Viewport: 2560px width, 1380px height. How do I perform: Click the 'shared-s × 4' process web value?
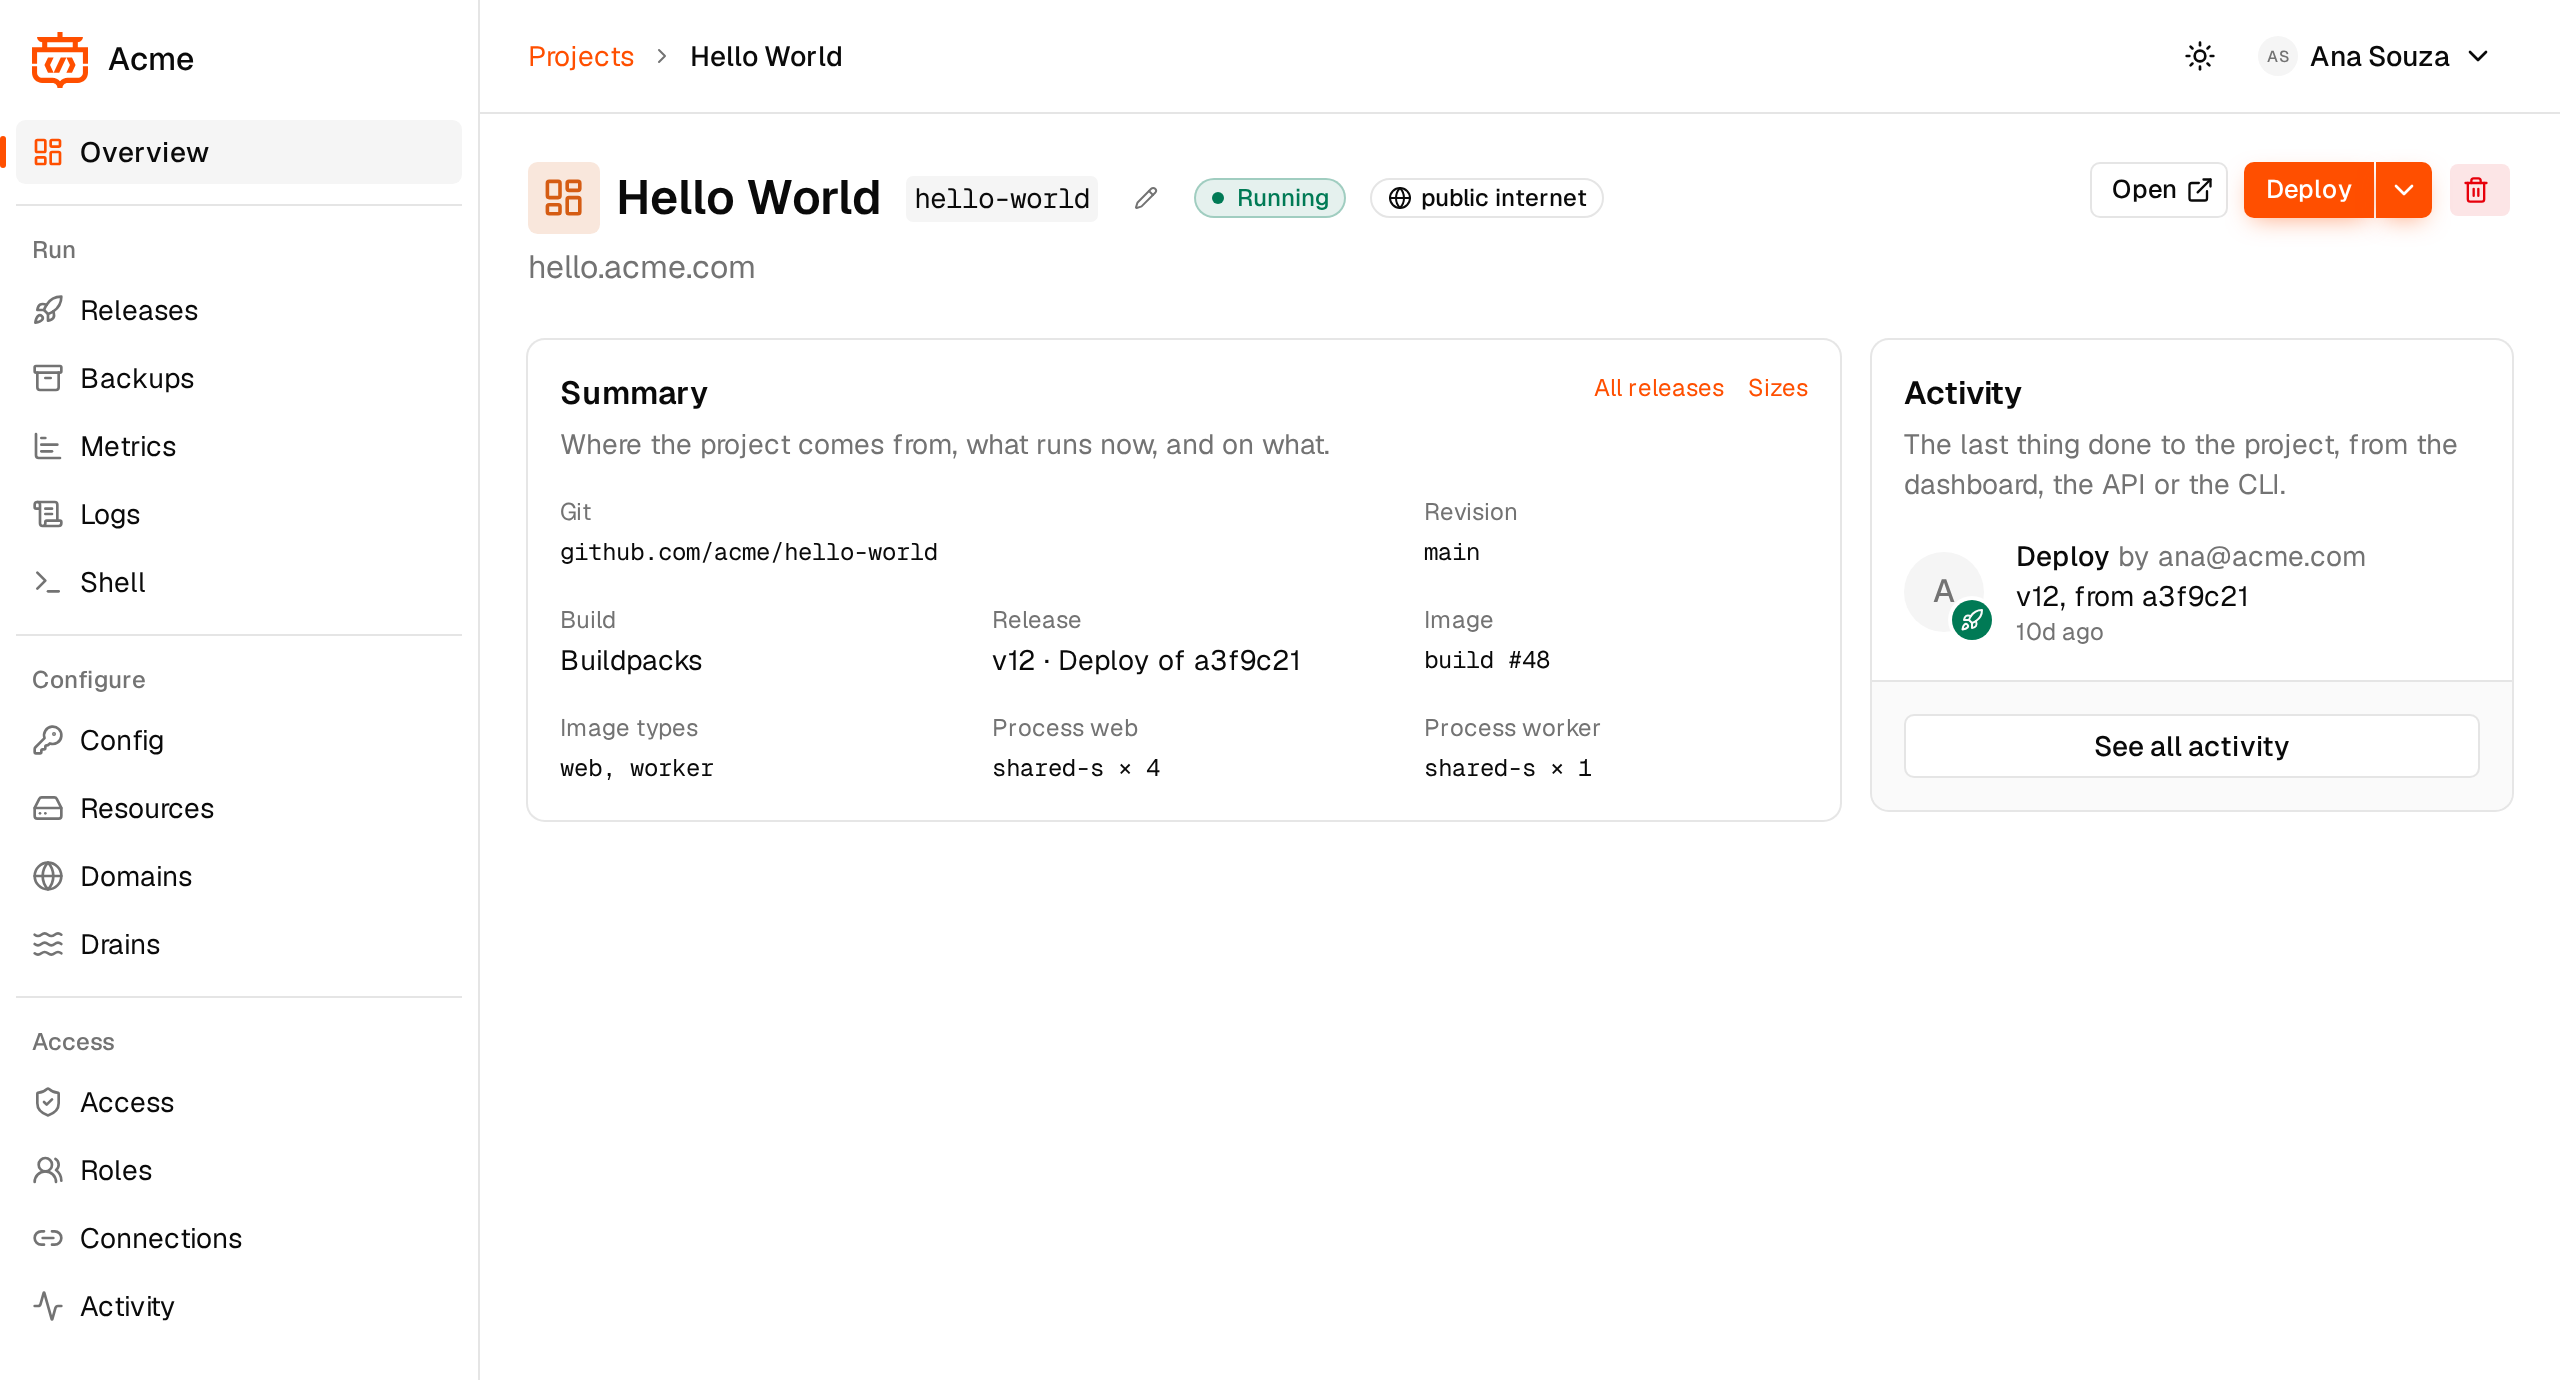point(1076,768)
